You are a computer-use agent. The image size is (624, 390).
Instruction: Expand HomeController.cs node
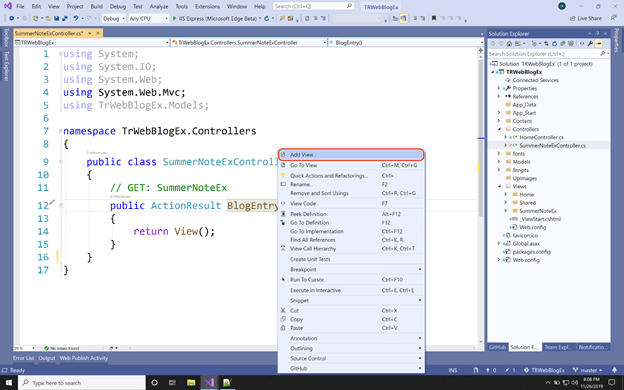coord(506,137)
